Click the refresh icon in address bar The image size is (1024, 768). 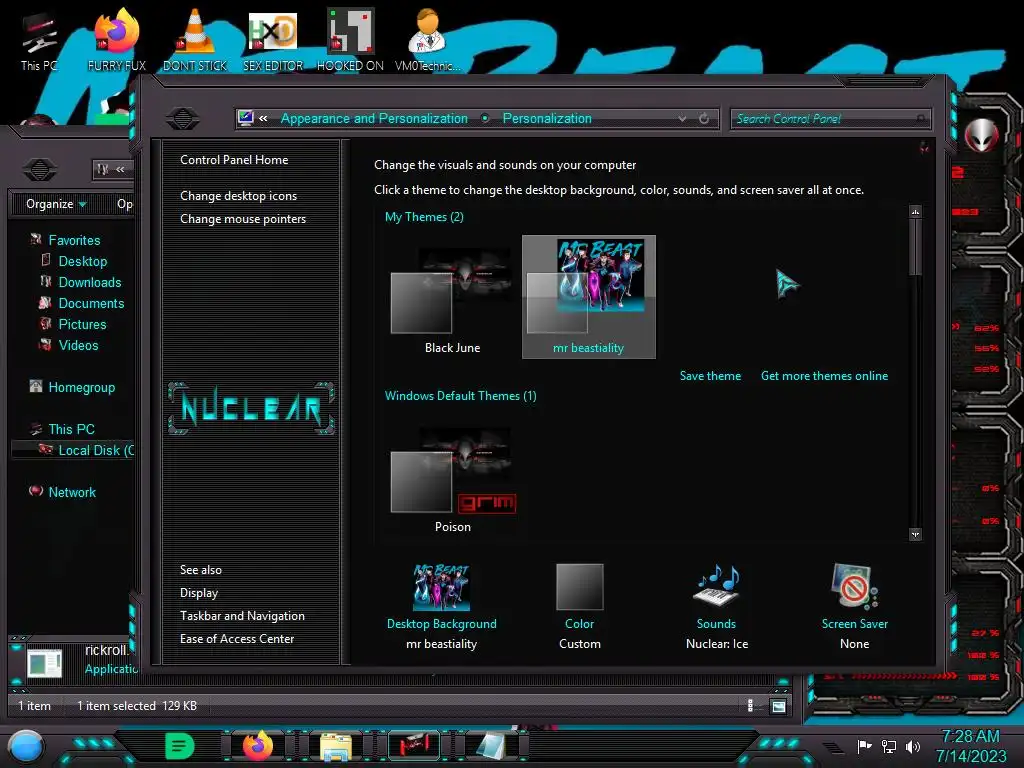click(x=704, y=119)
